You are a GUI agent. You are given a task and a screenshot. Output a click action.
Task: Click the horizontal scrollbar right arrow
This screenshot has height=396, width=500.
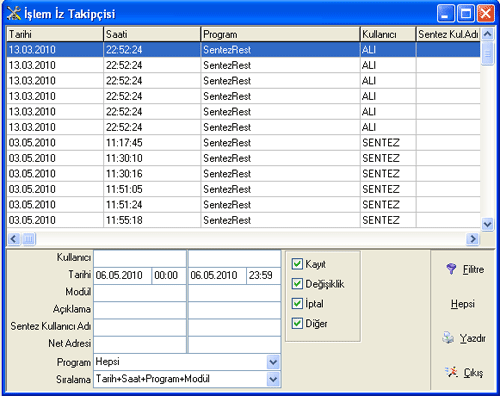[x=473, y=239]
